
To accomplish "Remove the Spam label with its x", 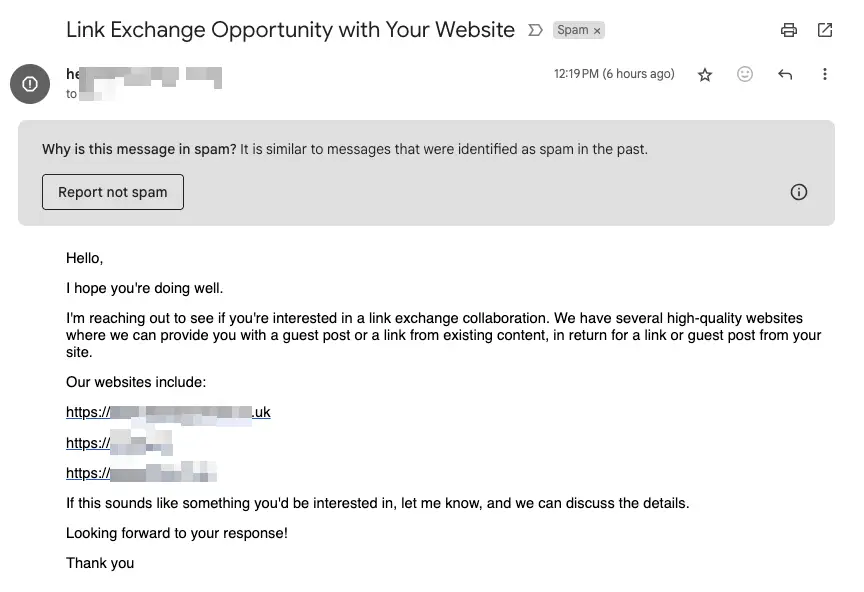I will [x=597, y=31].
